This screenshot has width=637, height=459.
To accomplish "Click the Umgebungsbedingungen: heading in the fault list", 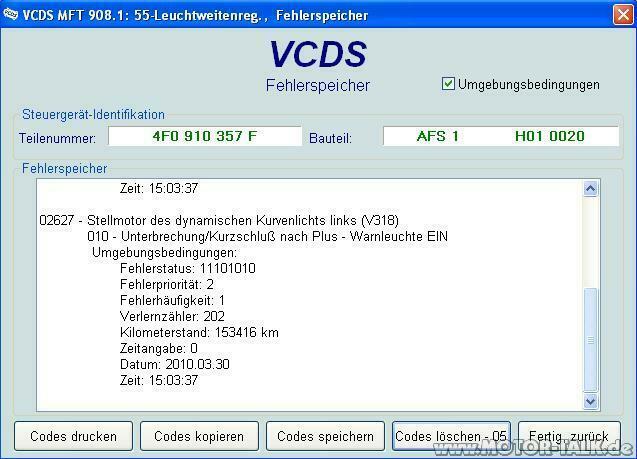I will 165,253.
